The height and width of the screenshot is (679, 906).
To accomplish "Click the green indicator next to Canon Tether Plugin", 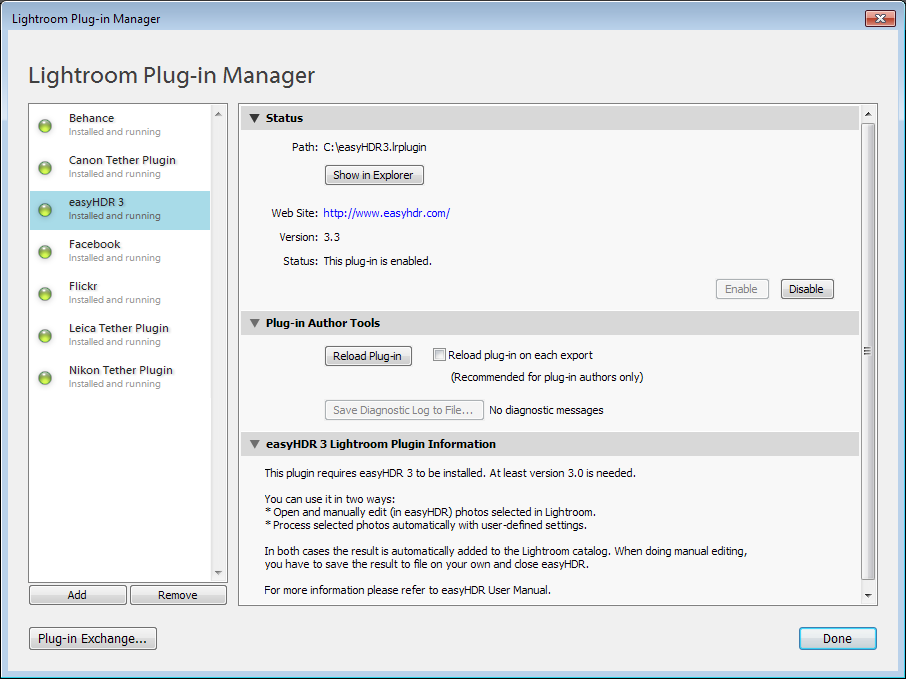I will pos(45,168).
